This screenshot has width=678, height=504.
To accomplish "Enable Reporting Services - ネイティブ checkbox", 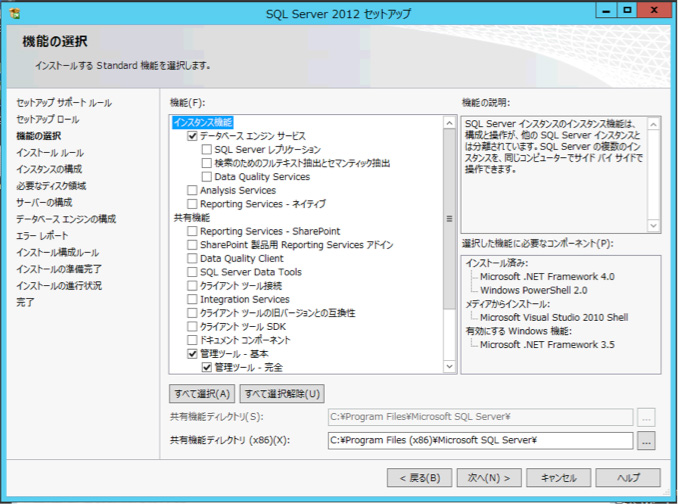I will point(192,204).
